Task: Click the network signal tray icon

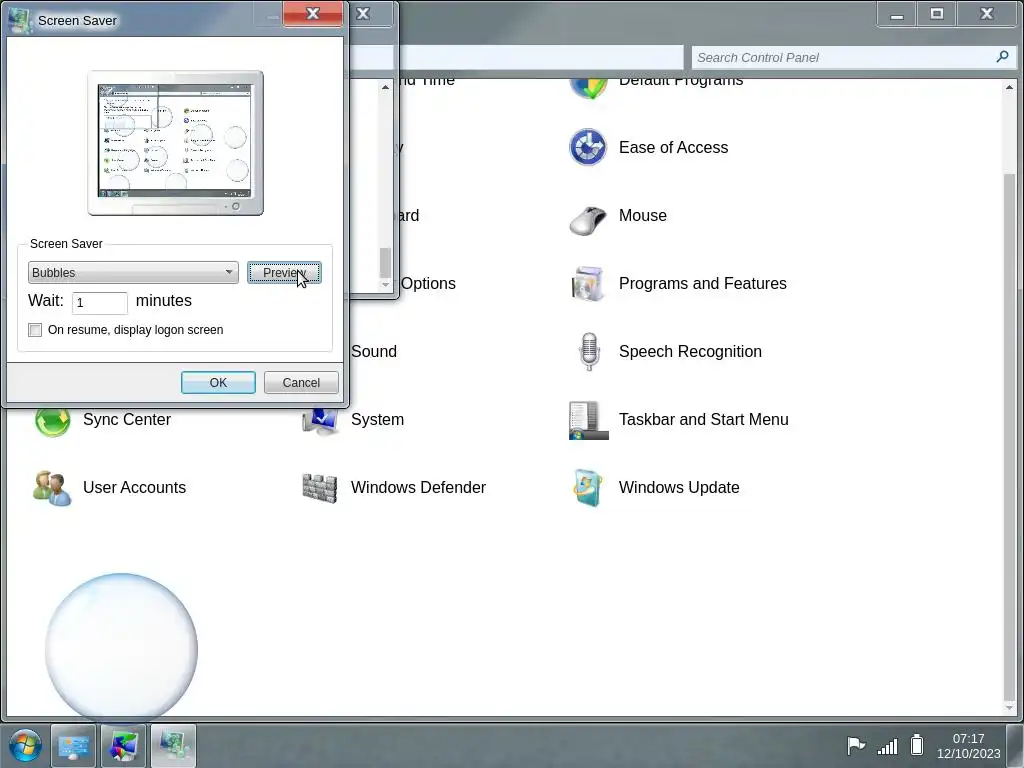Action: [887, 746]
